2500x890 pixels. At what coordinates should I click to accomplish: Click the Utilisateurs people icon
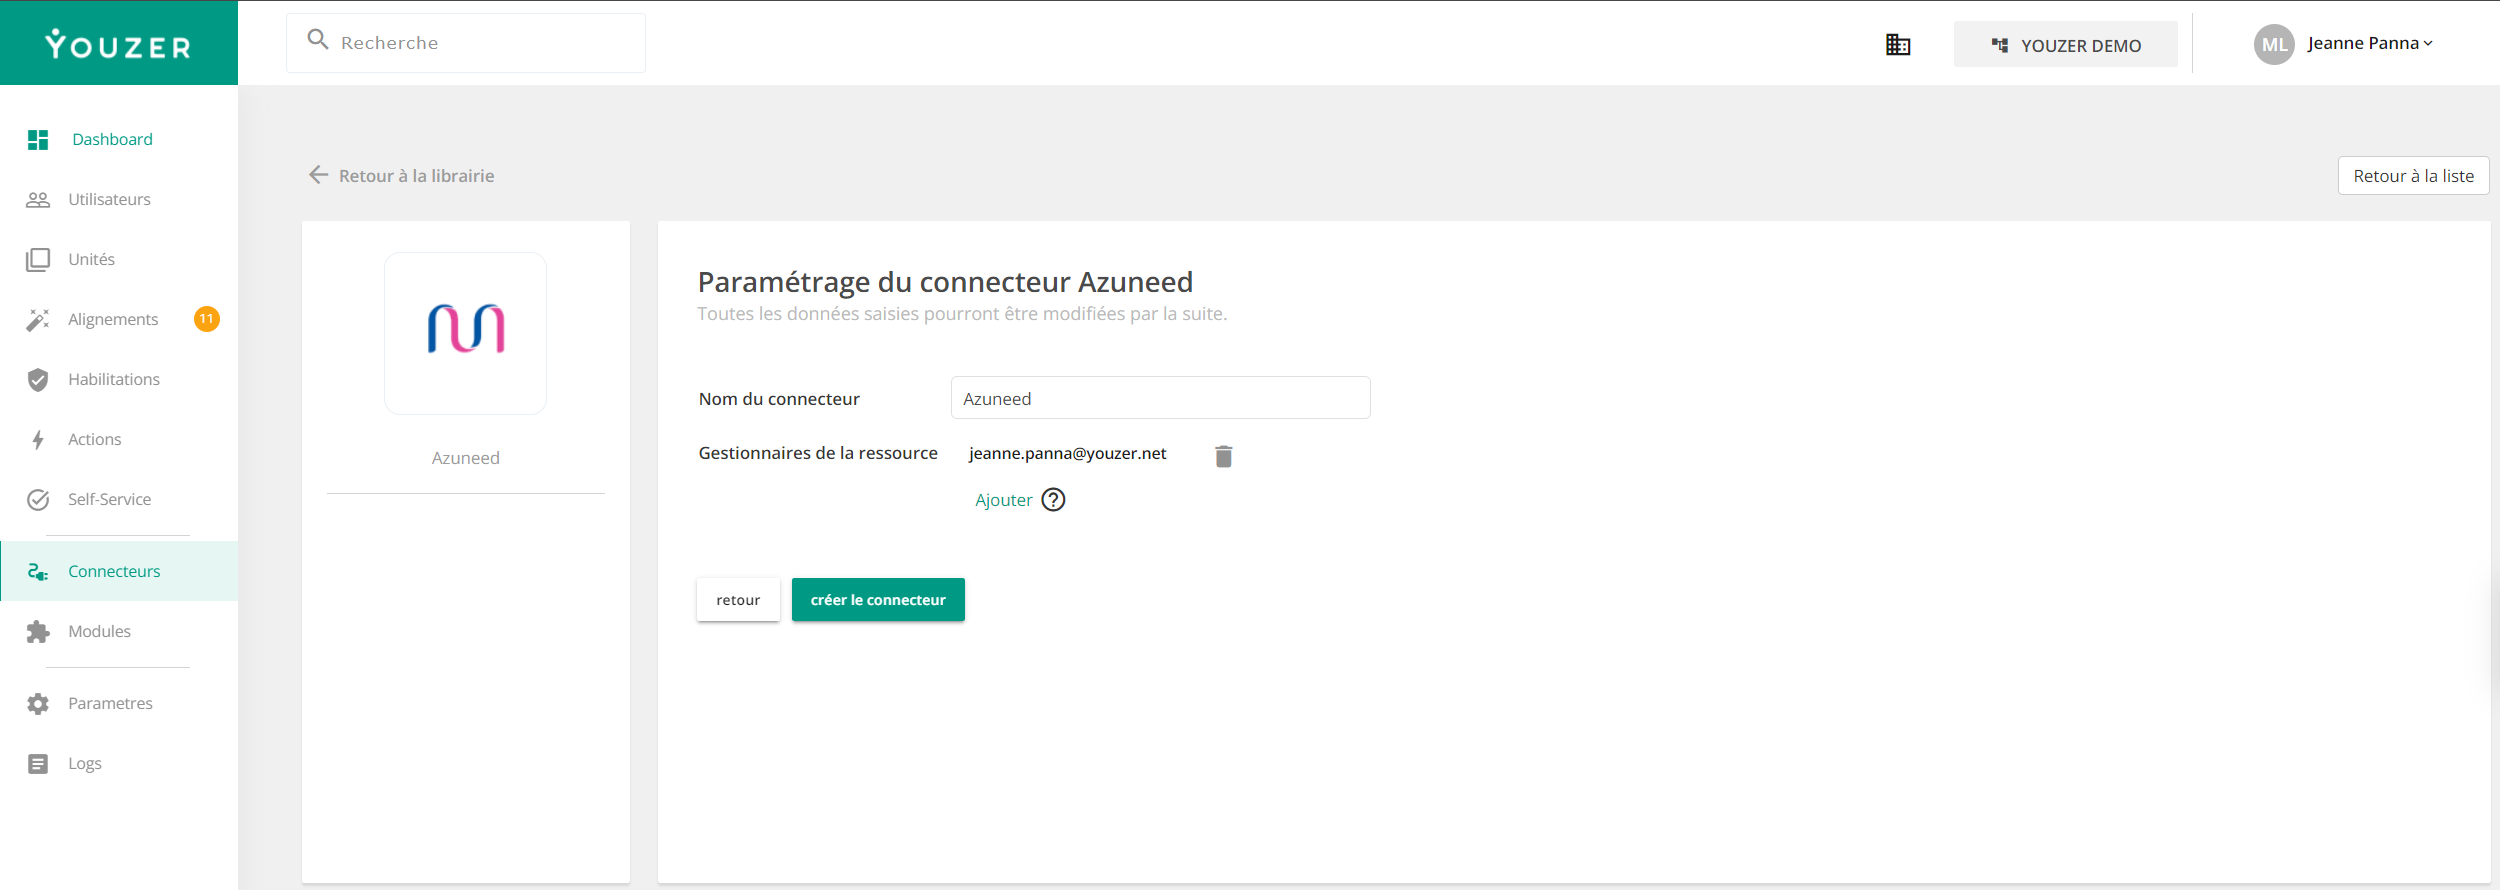(38, 200)
